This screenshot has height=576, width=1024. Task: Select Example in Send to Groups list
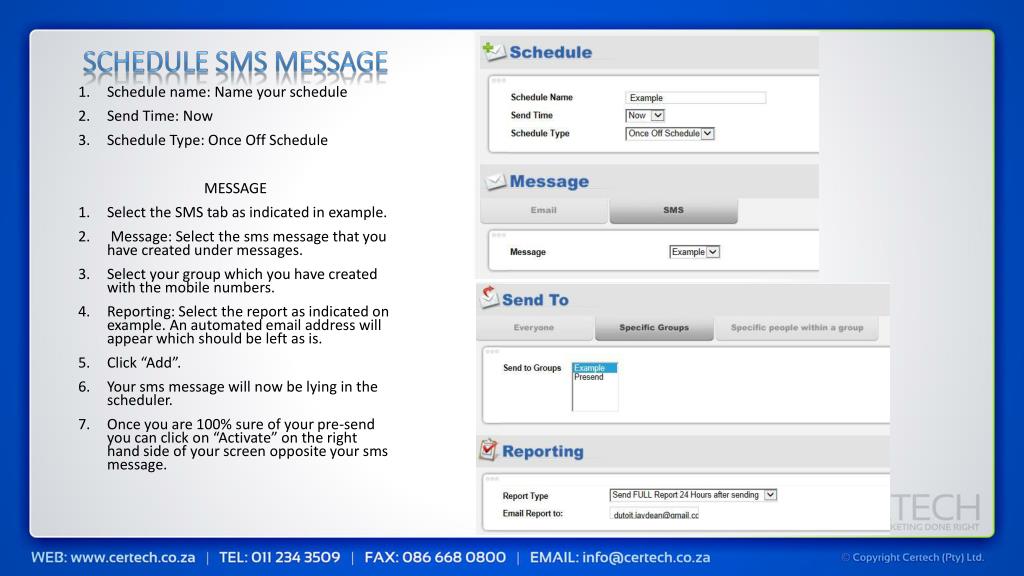(x=594, y=368)
